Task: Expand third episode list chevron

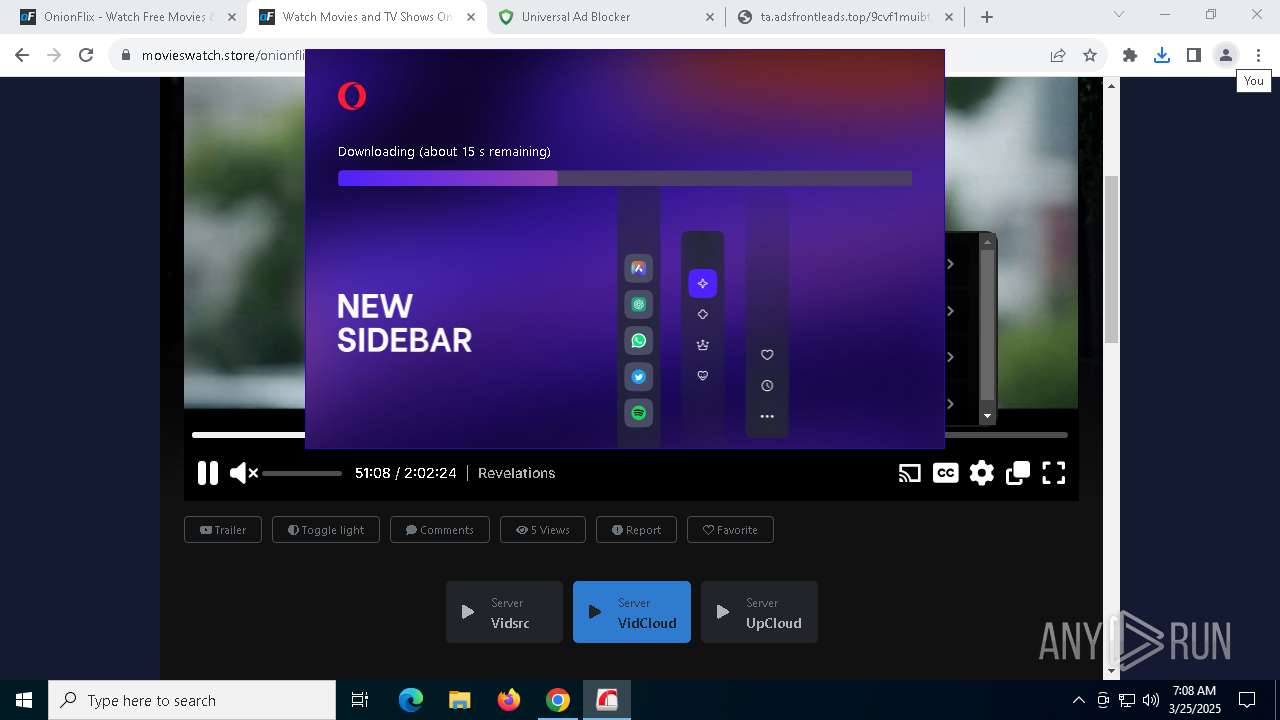Action: click(951, 357)
